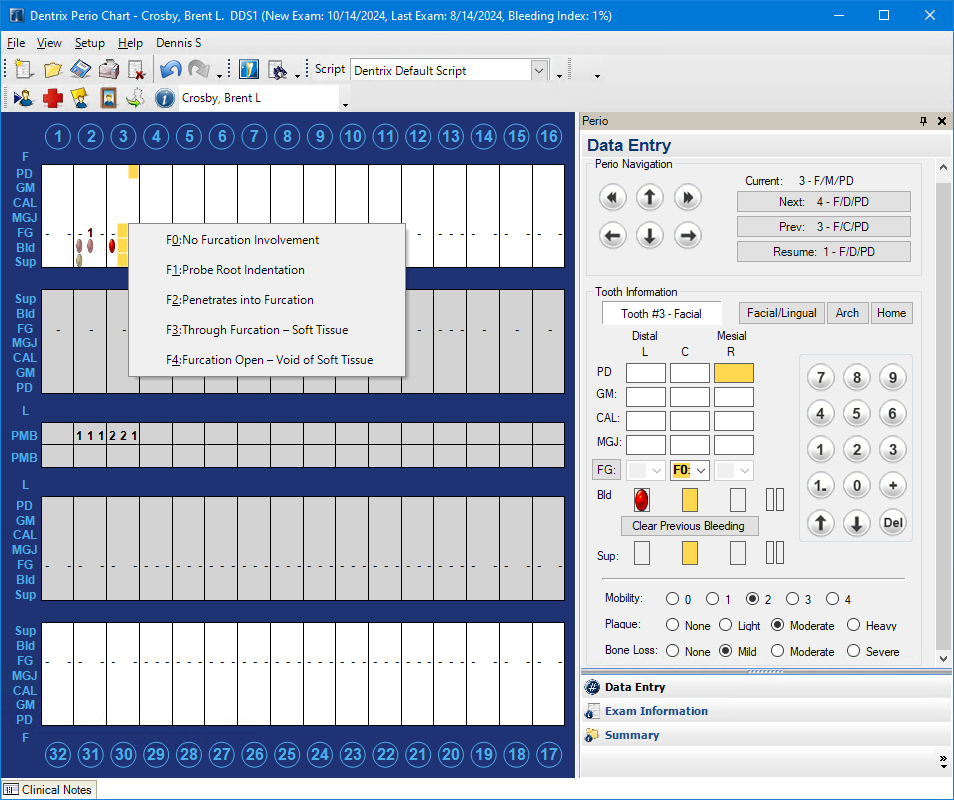
Task: Click the blue patient information icon
Action: click(x=165, y=98)
